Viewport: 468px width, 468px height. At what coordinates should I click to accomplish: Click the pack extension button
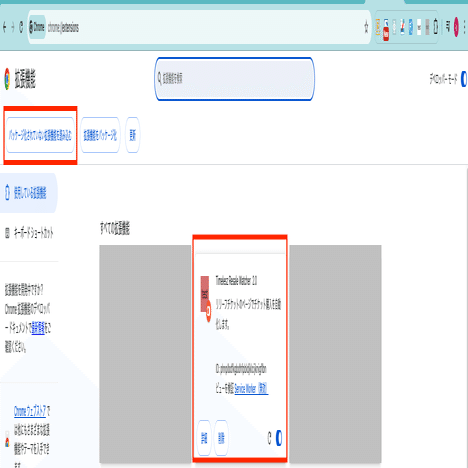point(100,135)
